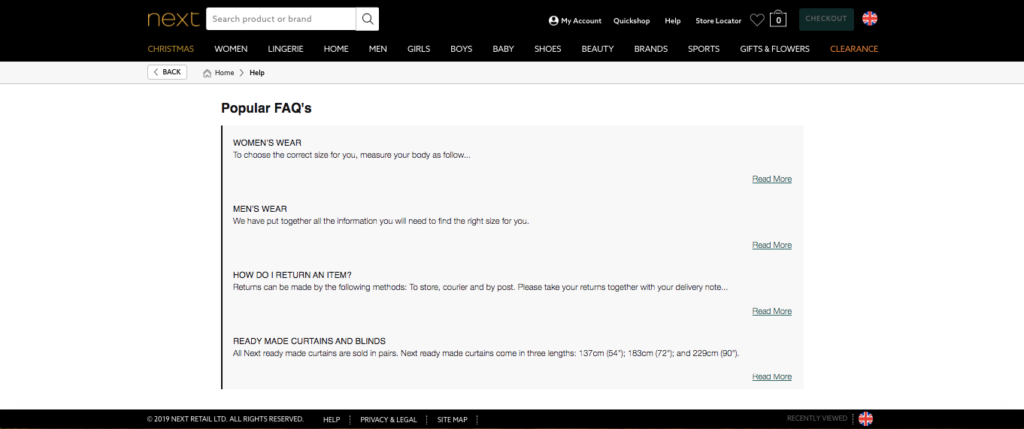1024x429 pixels.
Task: Open the Christmas menu
Action: (170, 49)
